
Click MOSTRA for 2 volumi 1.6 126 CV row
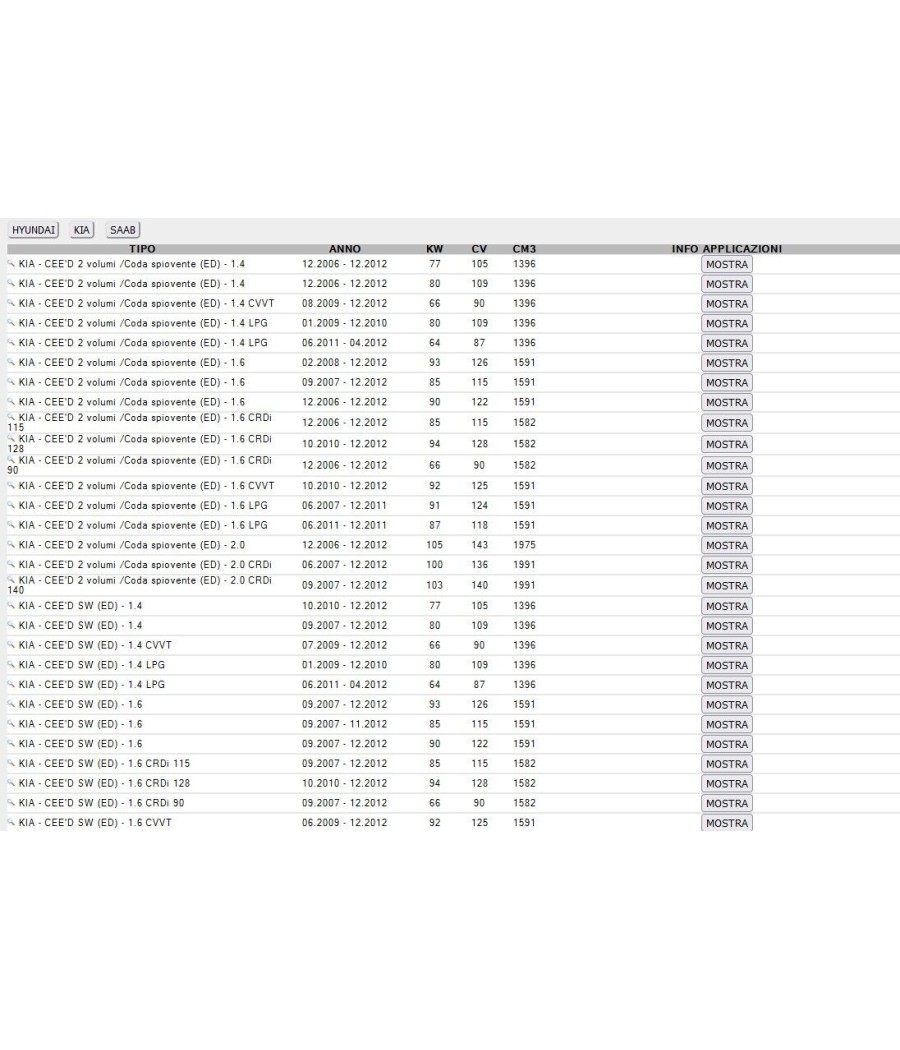727,363
